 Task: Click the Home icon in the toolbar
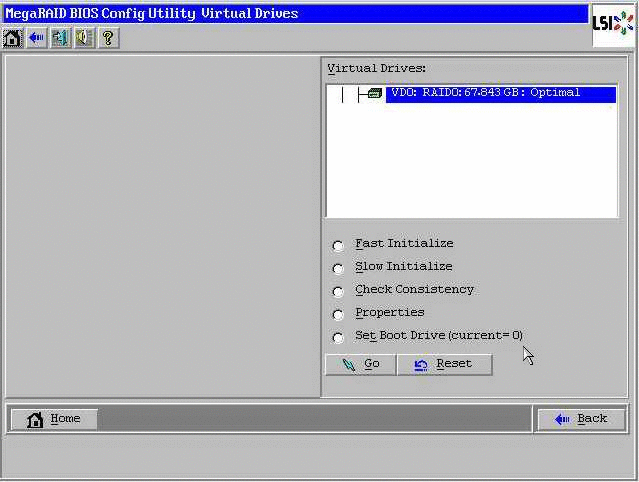click(13, 38)
